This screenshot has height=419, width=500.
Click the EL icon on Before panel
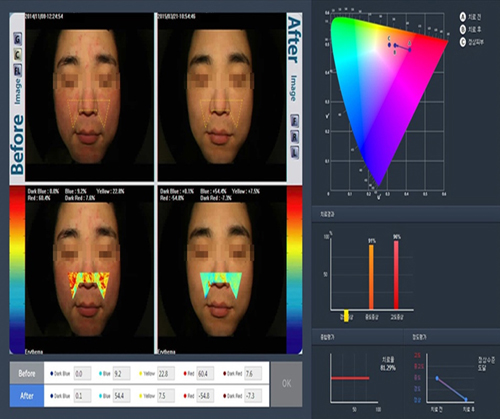click(x=18, y=70)
